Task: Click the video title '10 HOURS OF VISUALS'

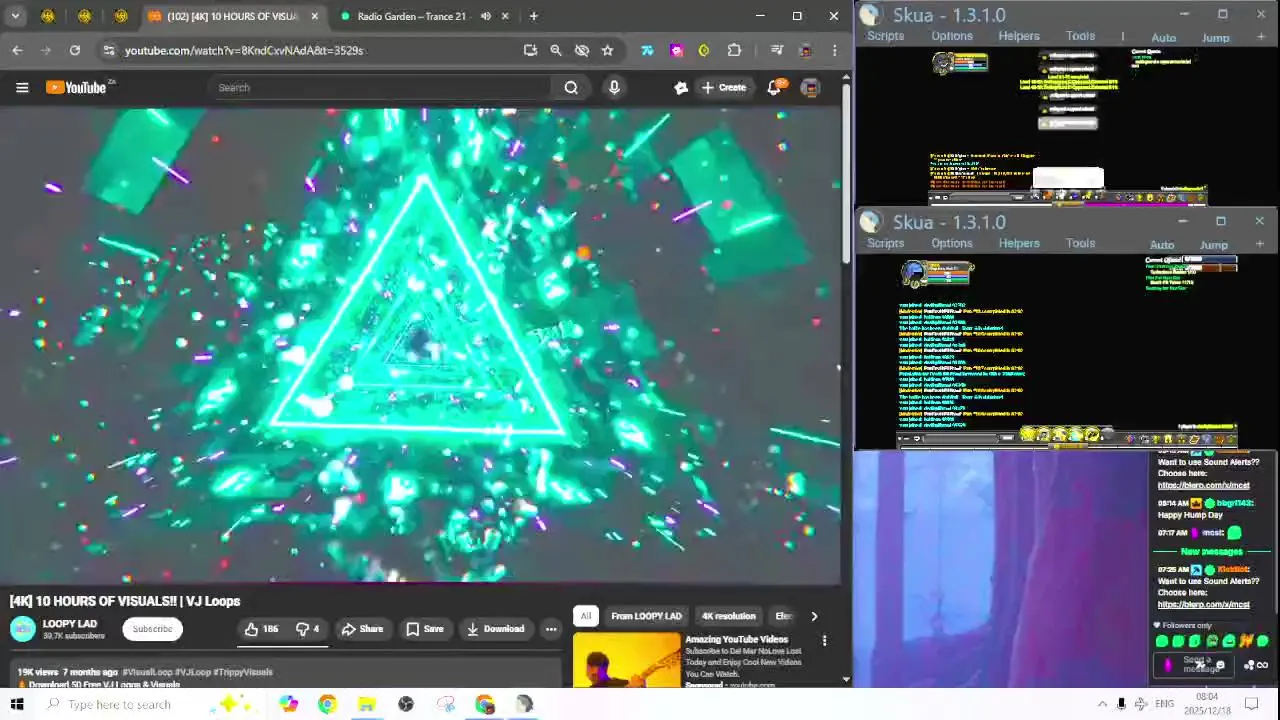Action: pyautogui.click(x=125, y=601)
